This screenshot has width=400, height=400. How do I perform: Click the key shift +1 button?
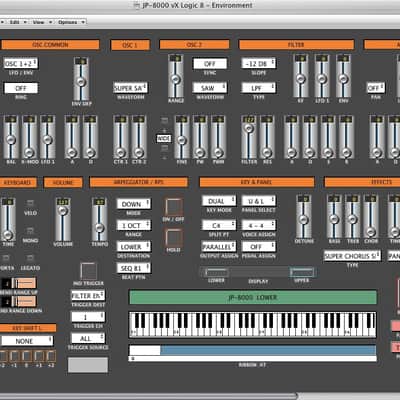[x=39, y=356]
